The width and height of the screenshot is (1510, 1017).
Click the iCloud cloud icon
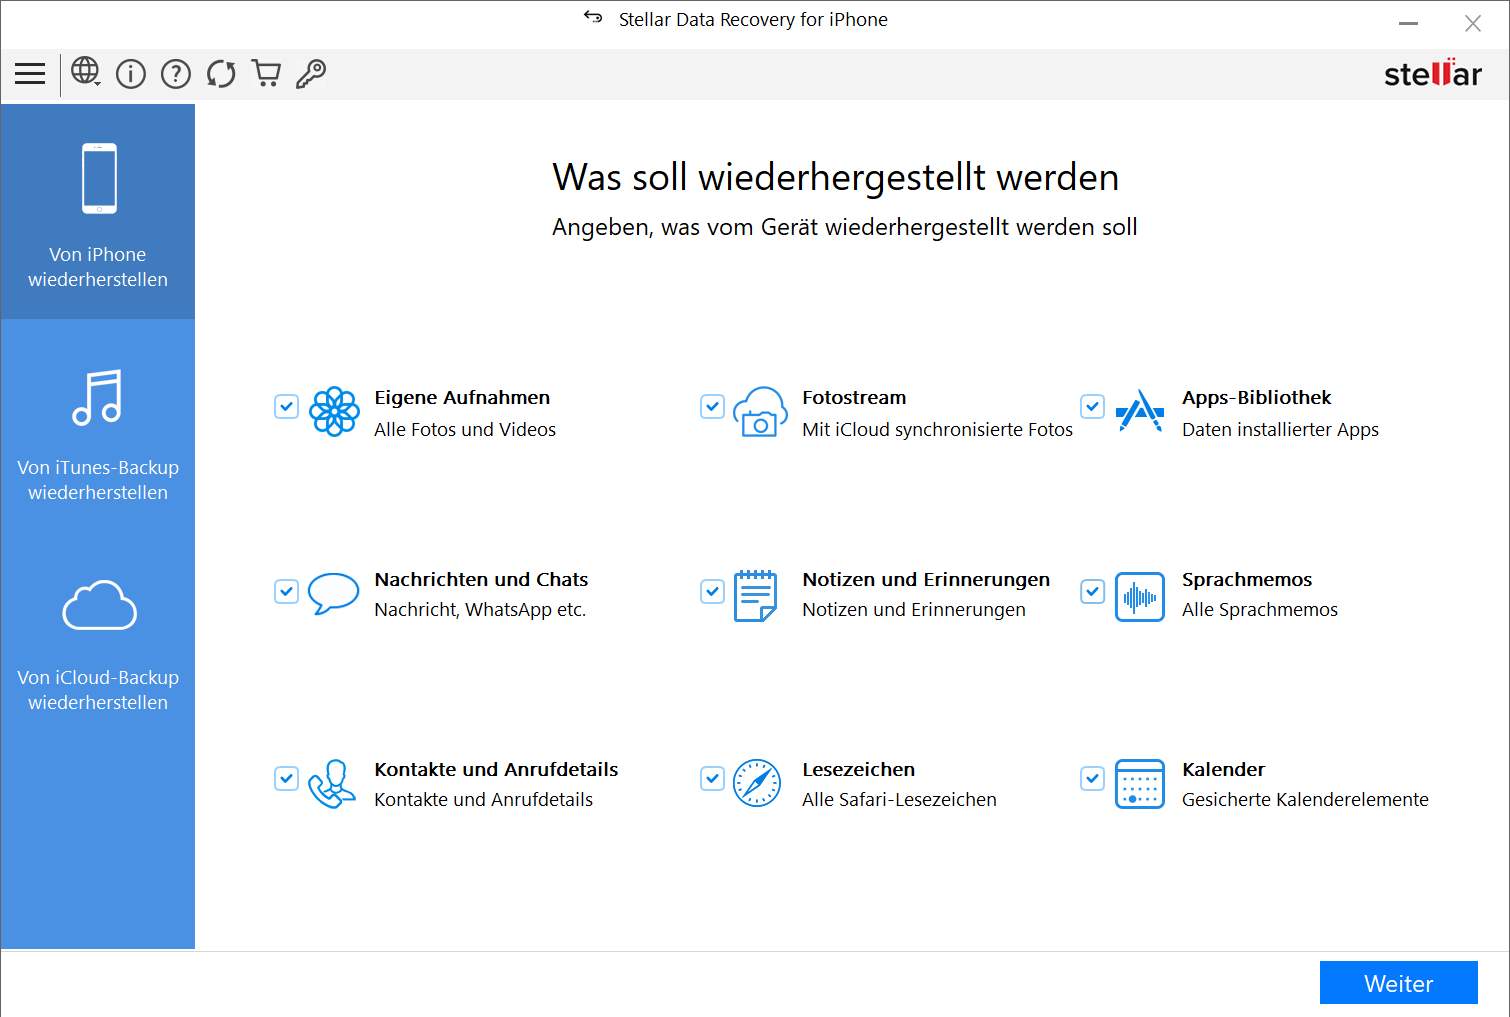pyautogui.click(x=99, y=605)
